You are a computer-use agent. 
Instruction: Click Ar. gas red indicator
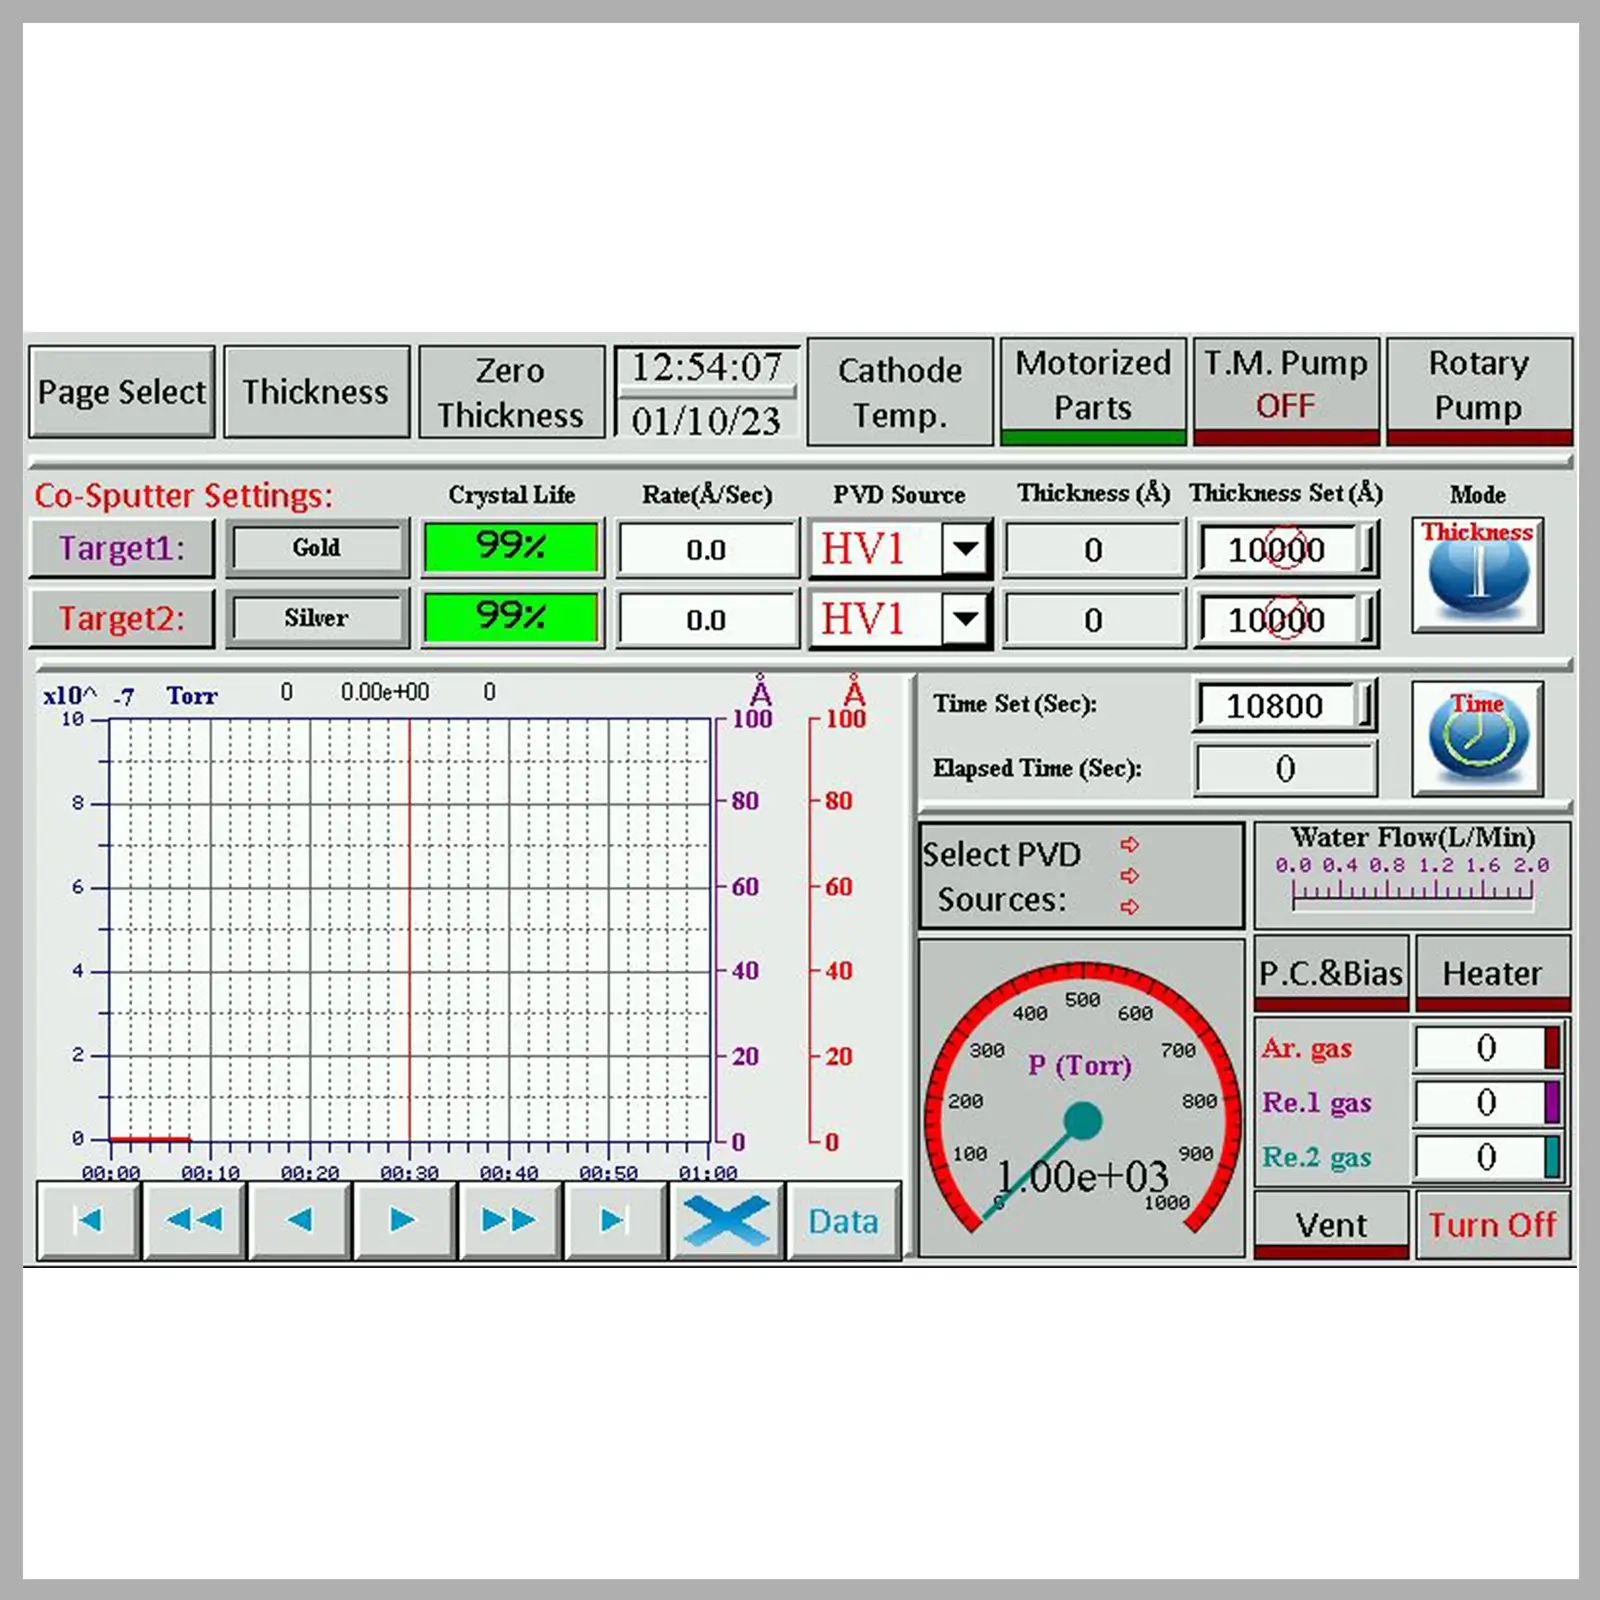coord(1552,1047)
